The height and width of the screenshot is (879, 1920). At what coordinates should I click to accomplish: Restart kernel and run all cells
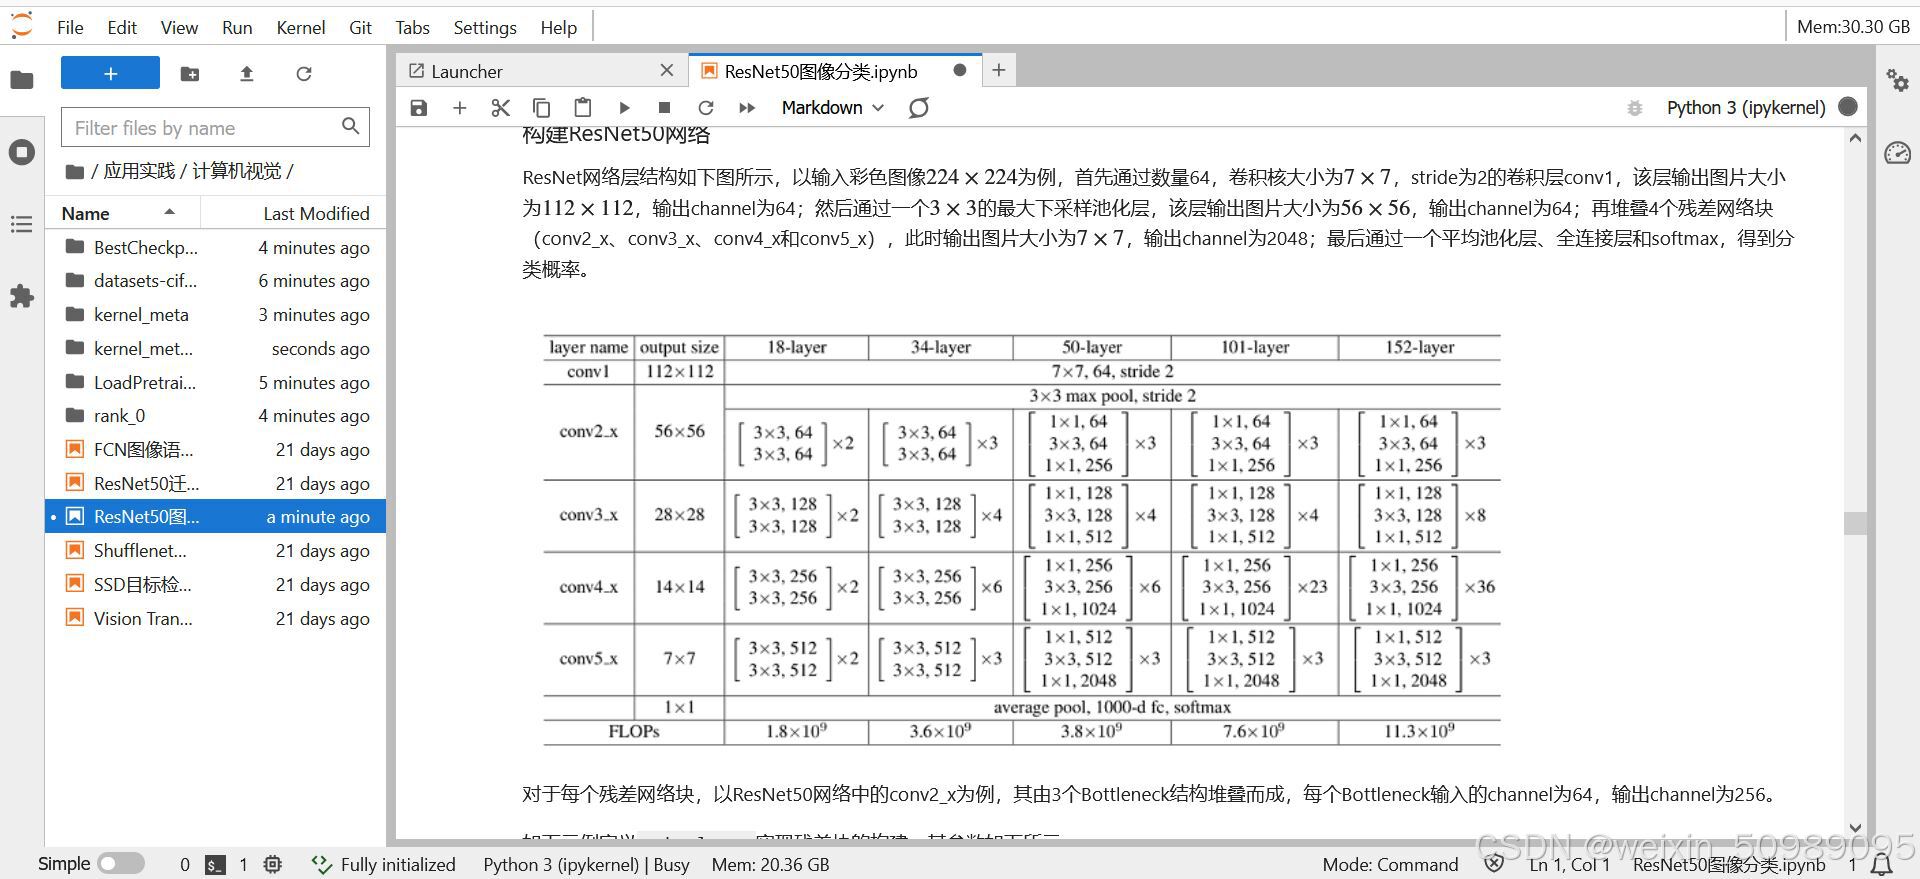pyautogui.click(x=747, y=107)
